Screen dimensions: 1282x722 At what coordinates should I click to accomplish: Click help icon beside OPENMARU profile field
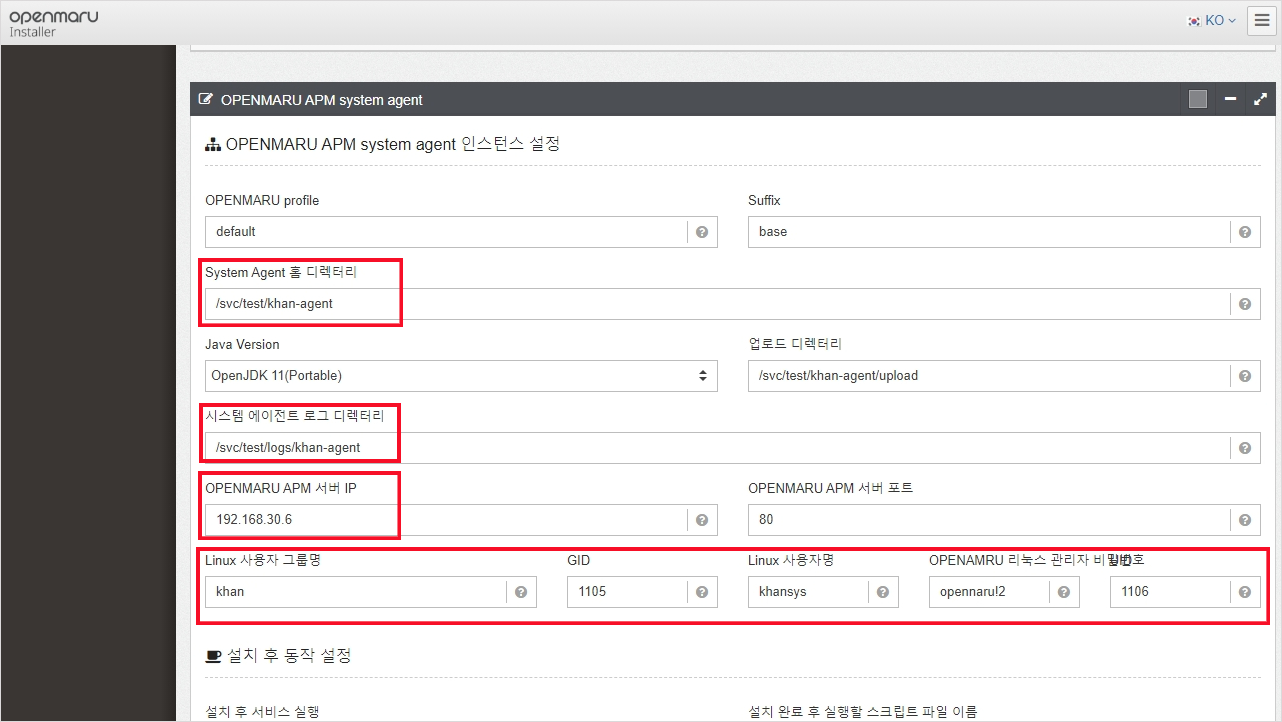(x=702, y=232)
